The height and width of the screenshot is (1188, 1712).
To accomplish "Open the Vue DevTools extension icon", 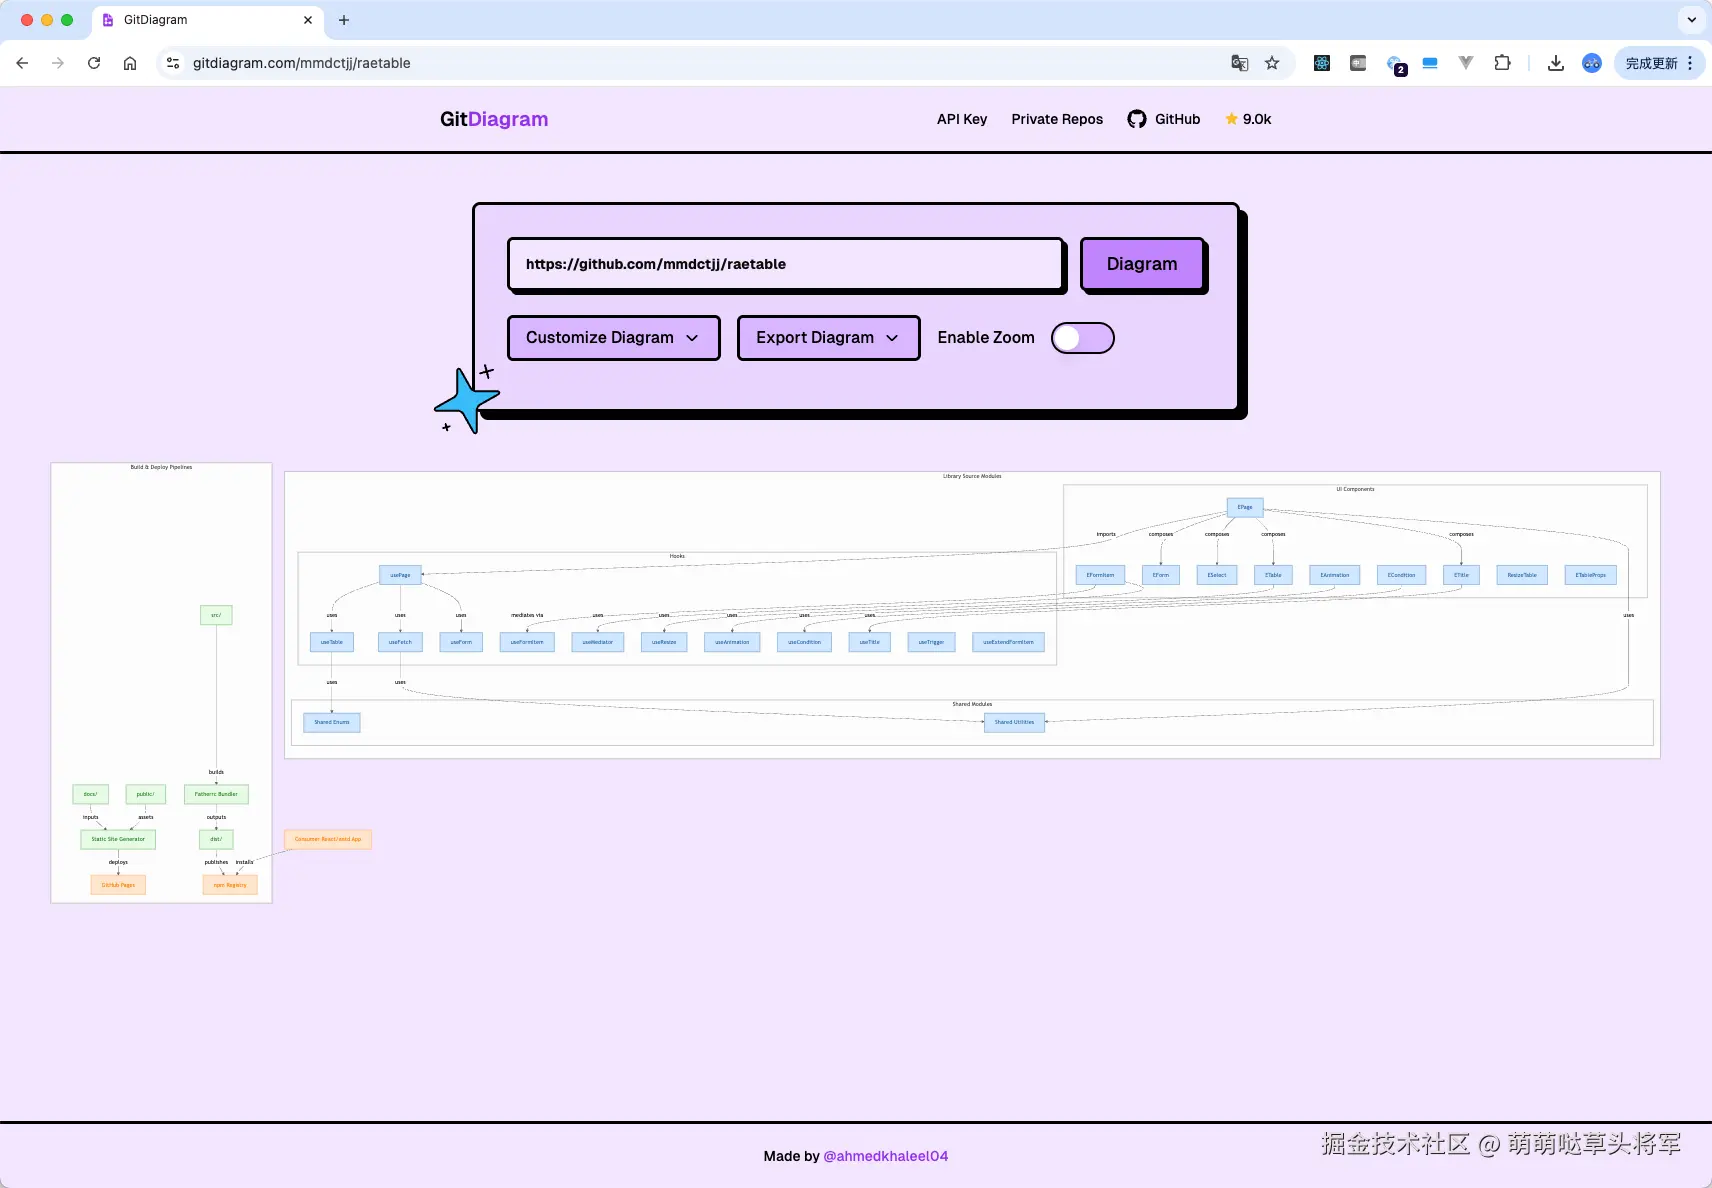I will pyautogui.click(x=1466, y=63).
